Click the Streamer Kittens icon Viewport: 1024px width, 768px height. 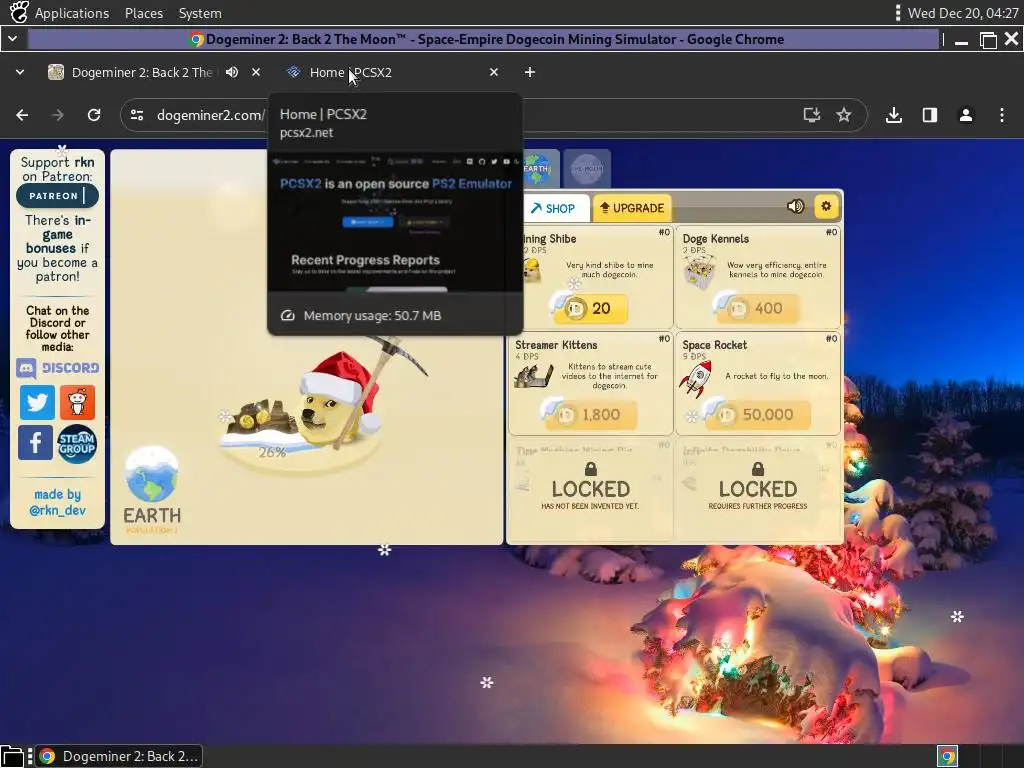pyautogui.click(x=534, y=376)
